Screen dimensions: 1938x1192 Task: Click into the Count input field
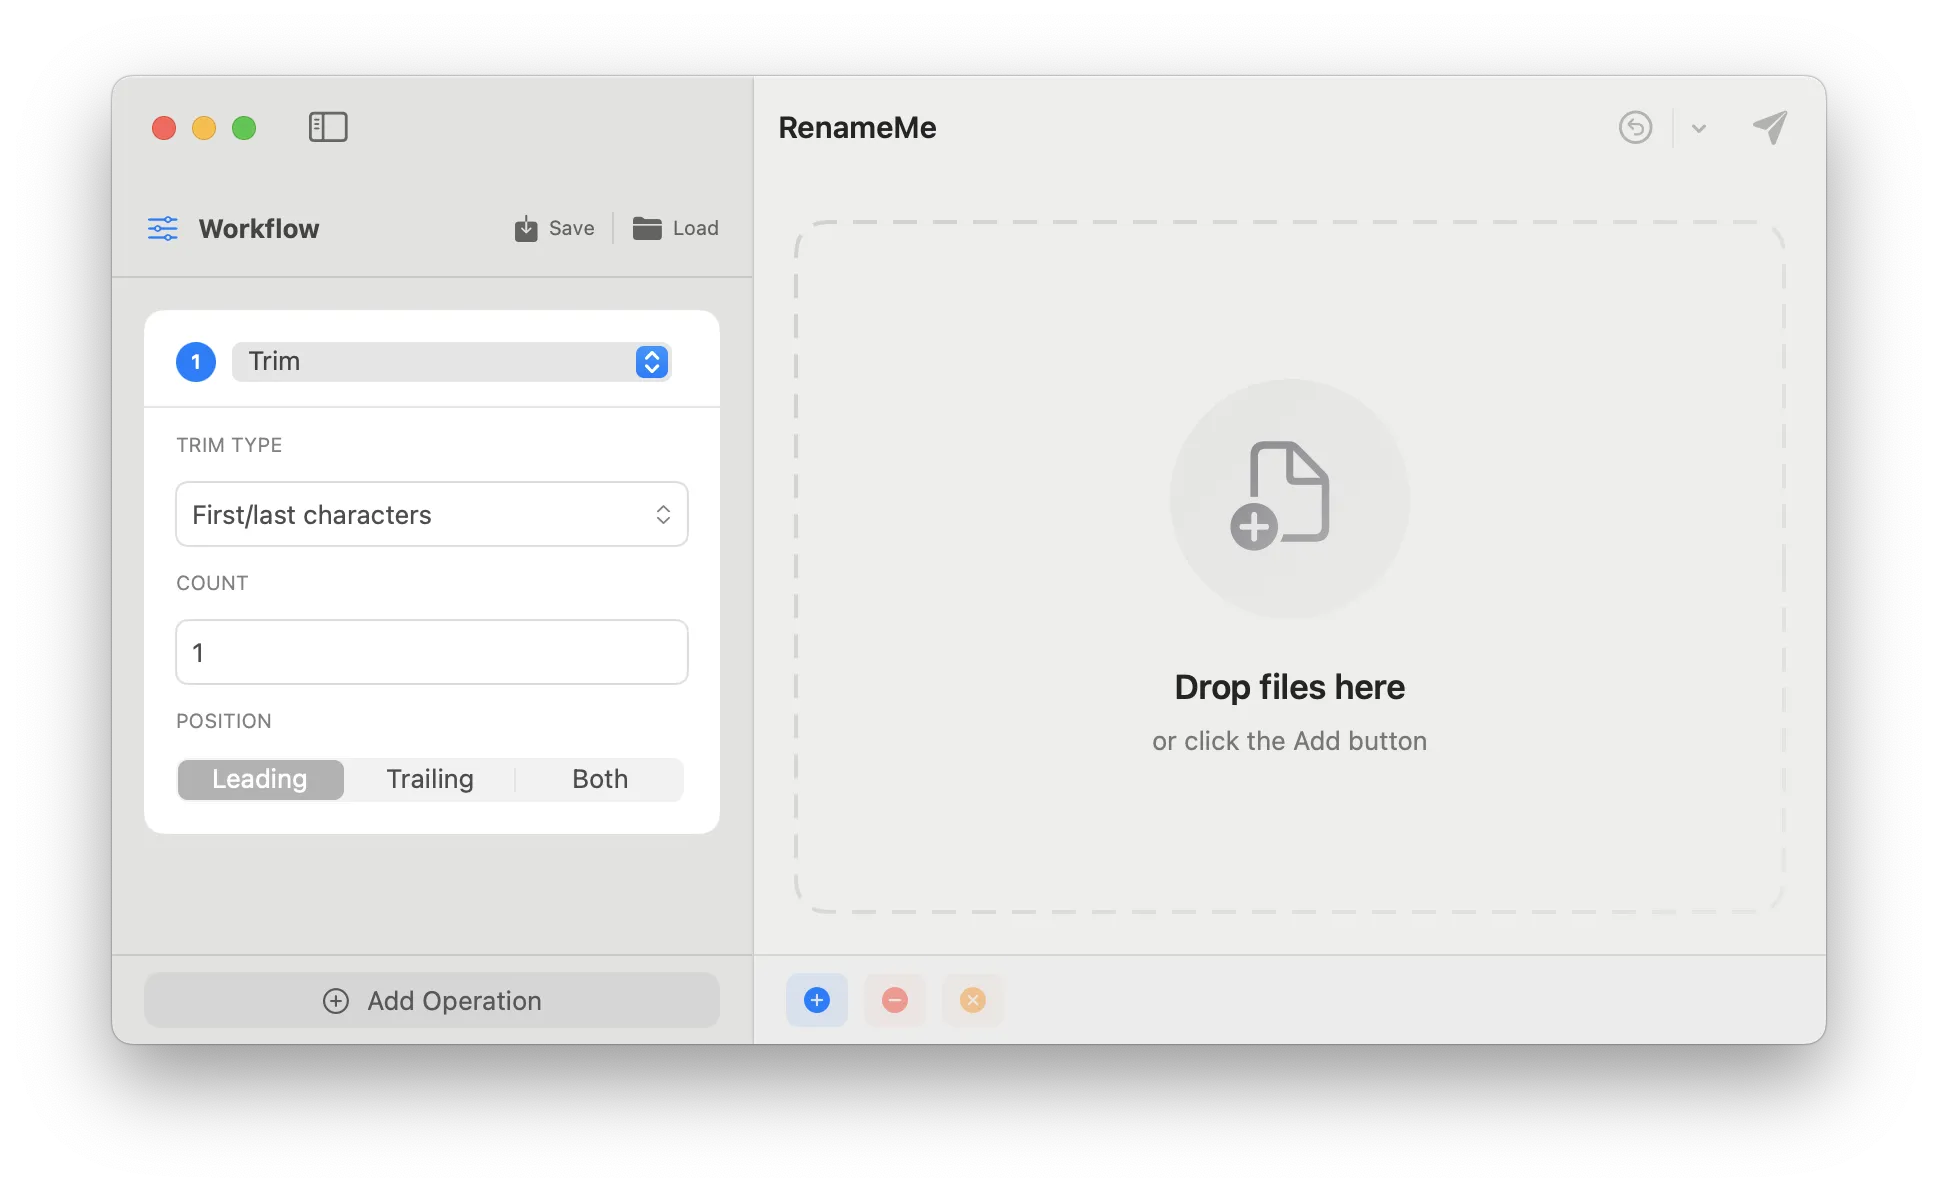pyautogui.click(x=431, y=652)
